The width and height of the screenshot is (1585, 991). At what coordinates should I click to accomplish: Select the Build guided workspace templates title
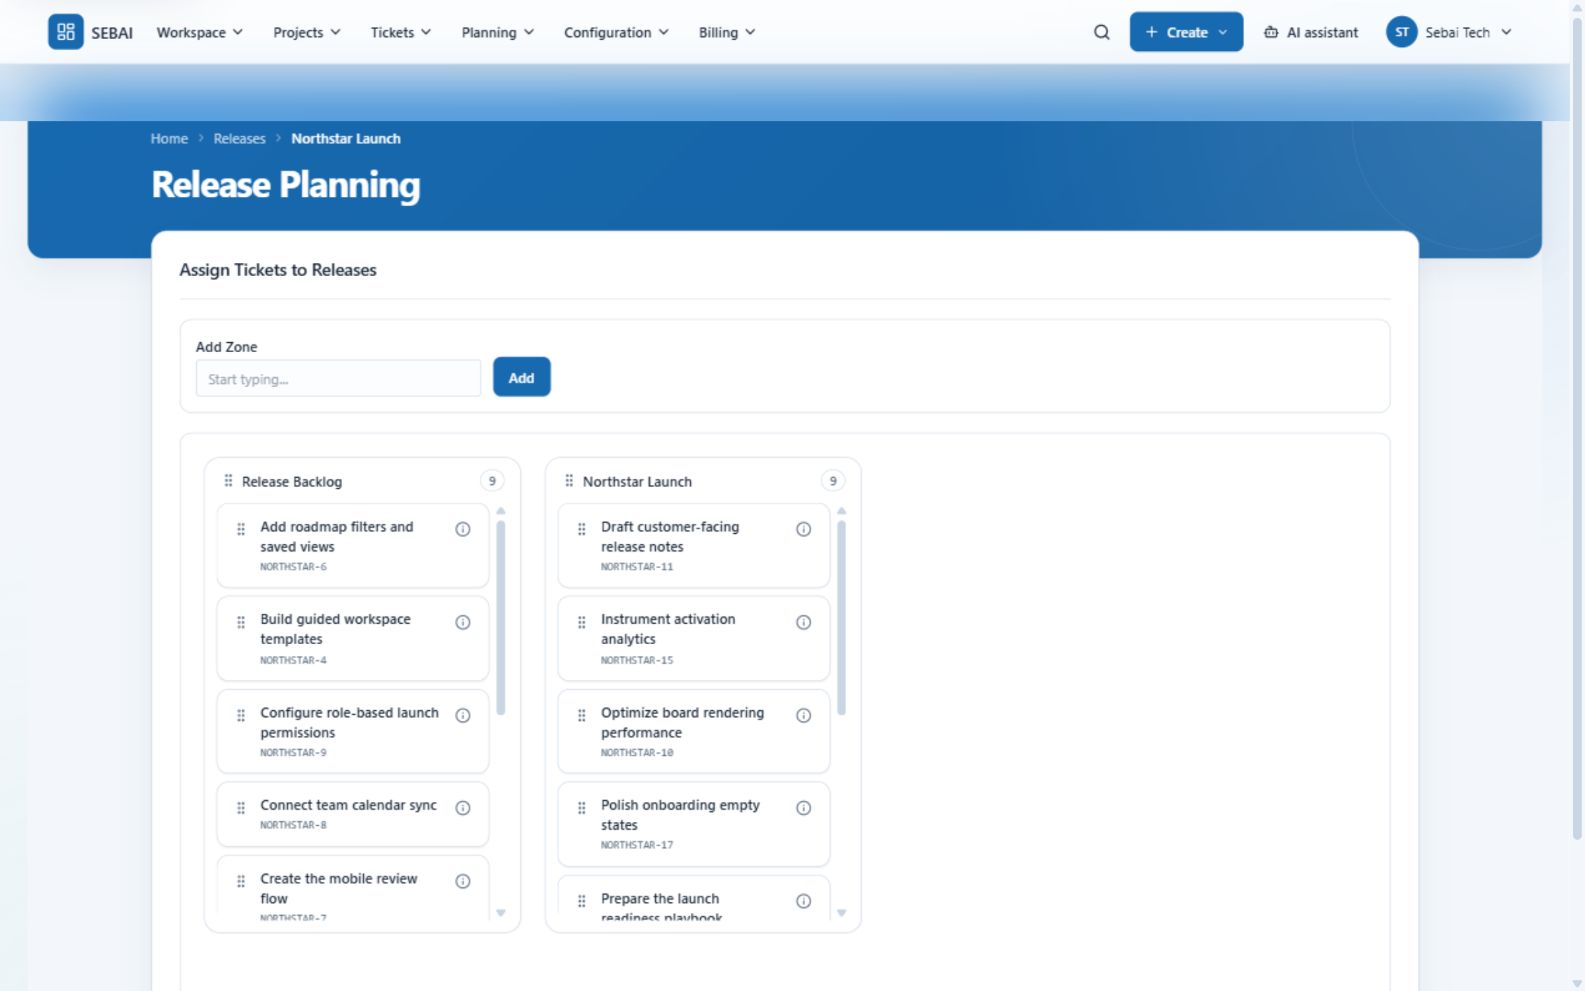335,629
